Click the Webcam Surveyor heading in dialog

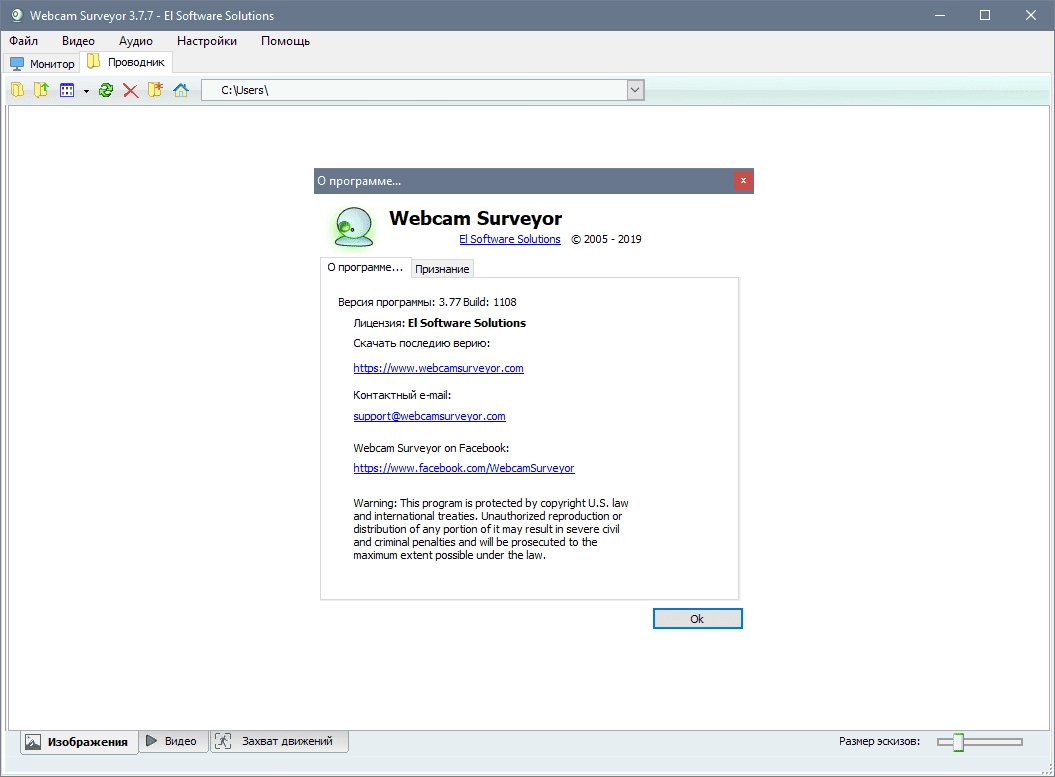476,218
